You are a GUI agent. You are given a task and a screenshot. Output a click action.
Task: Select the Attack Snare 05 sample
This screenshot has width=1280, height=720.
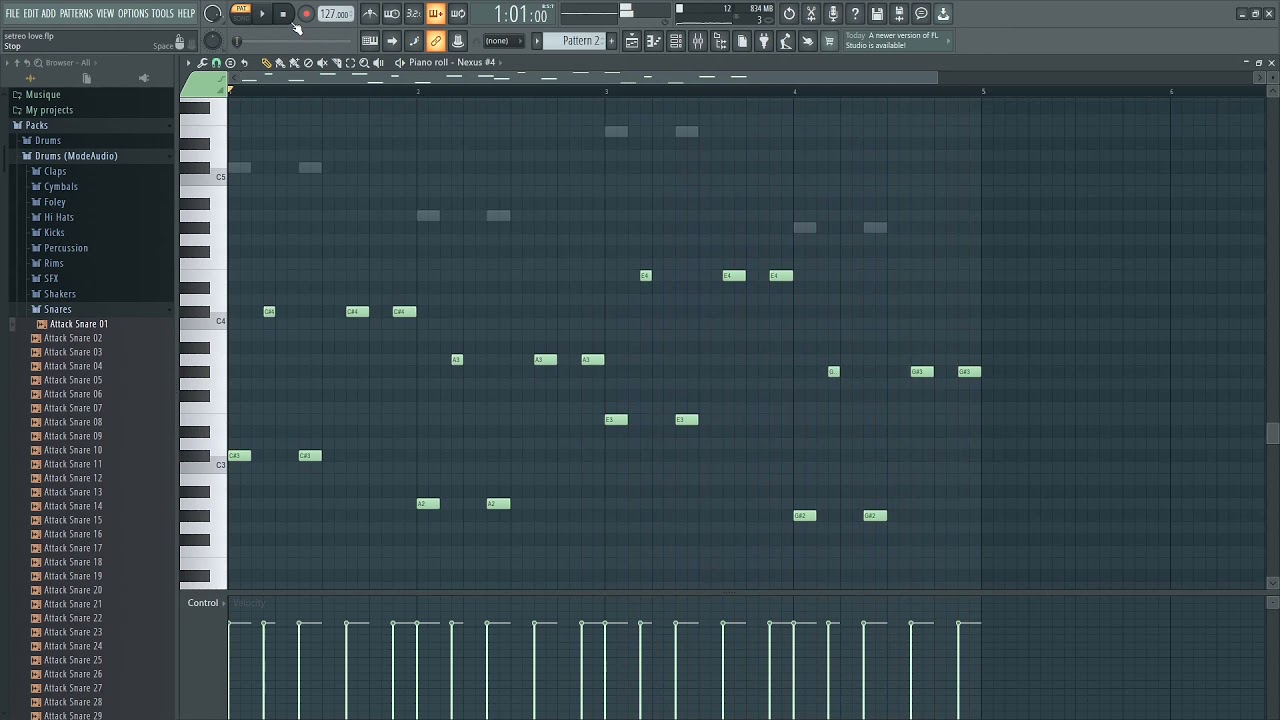point(72,380)
